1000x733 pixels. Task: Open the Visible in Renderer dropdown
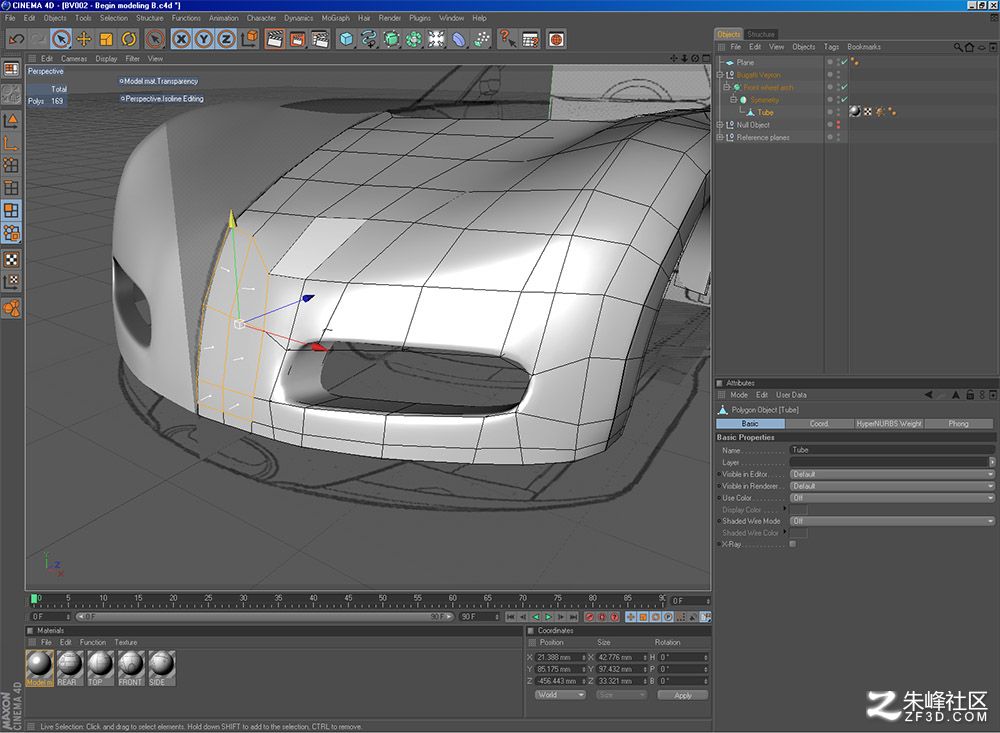point(892,486)
